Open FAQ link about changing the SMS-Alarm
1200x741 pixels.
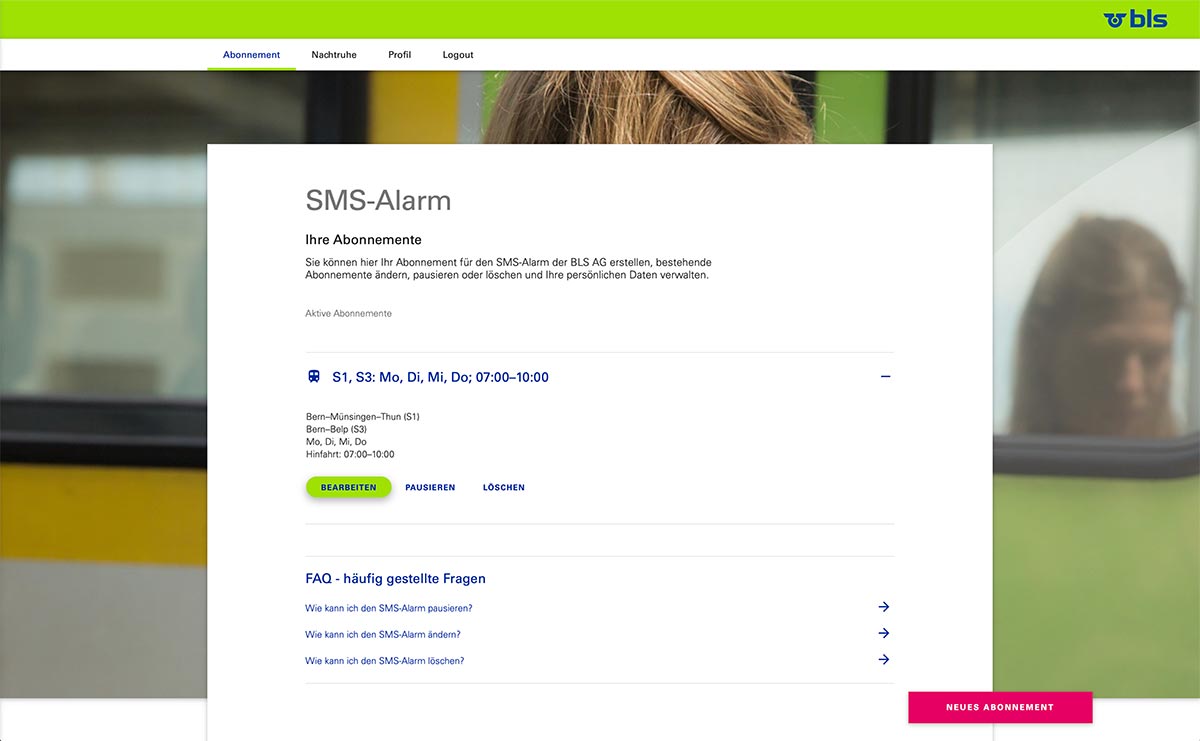[382, 635]
